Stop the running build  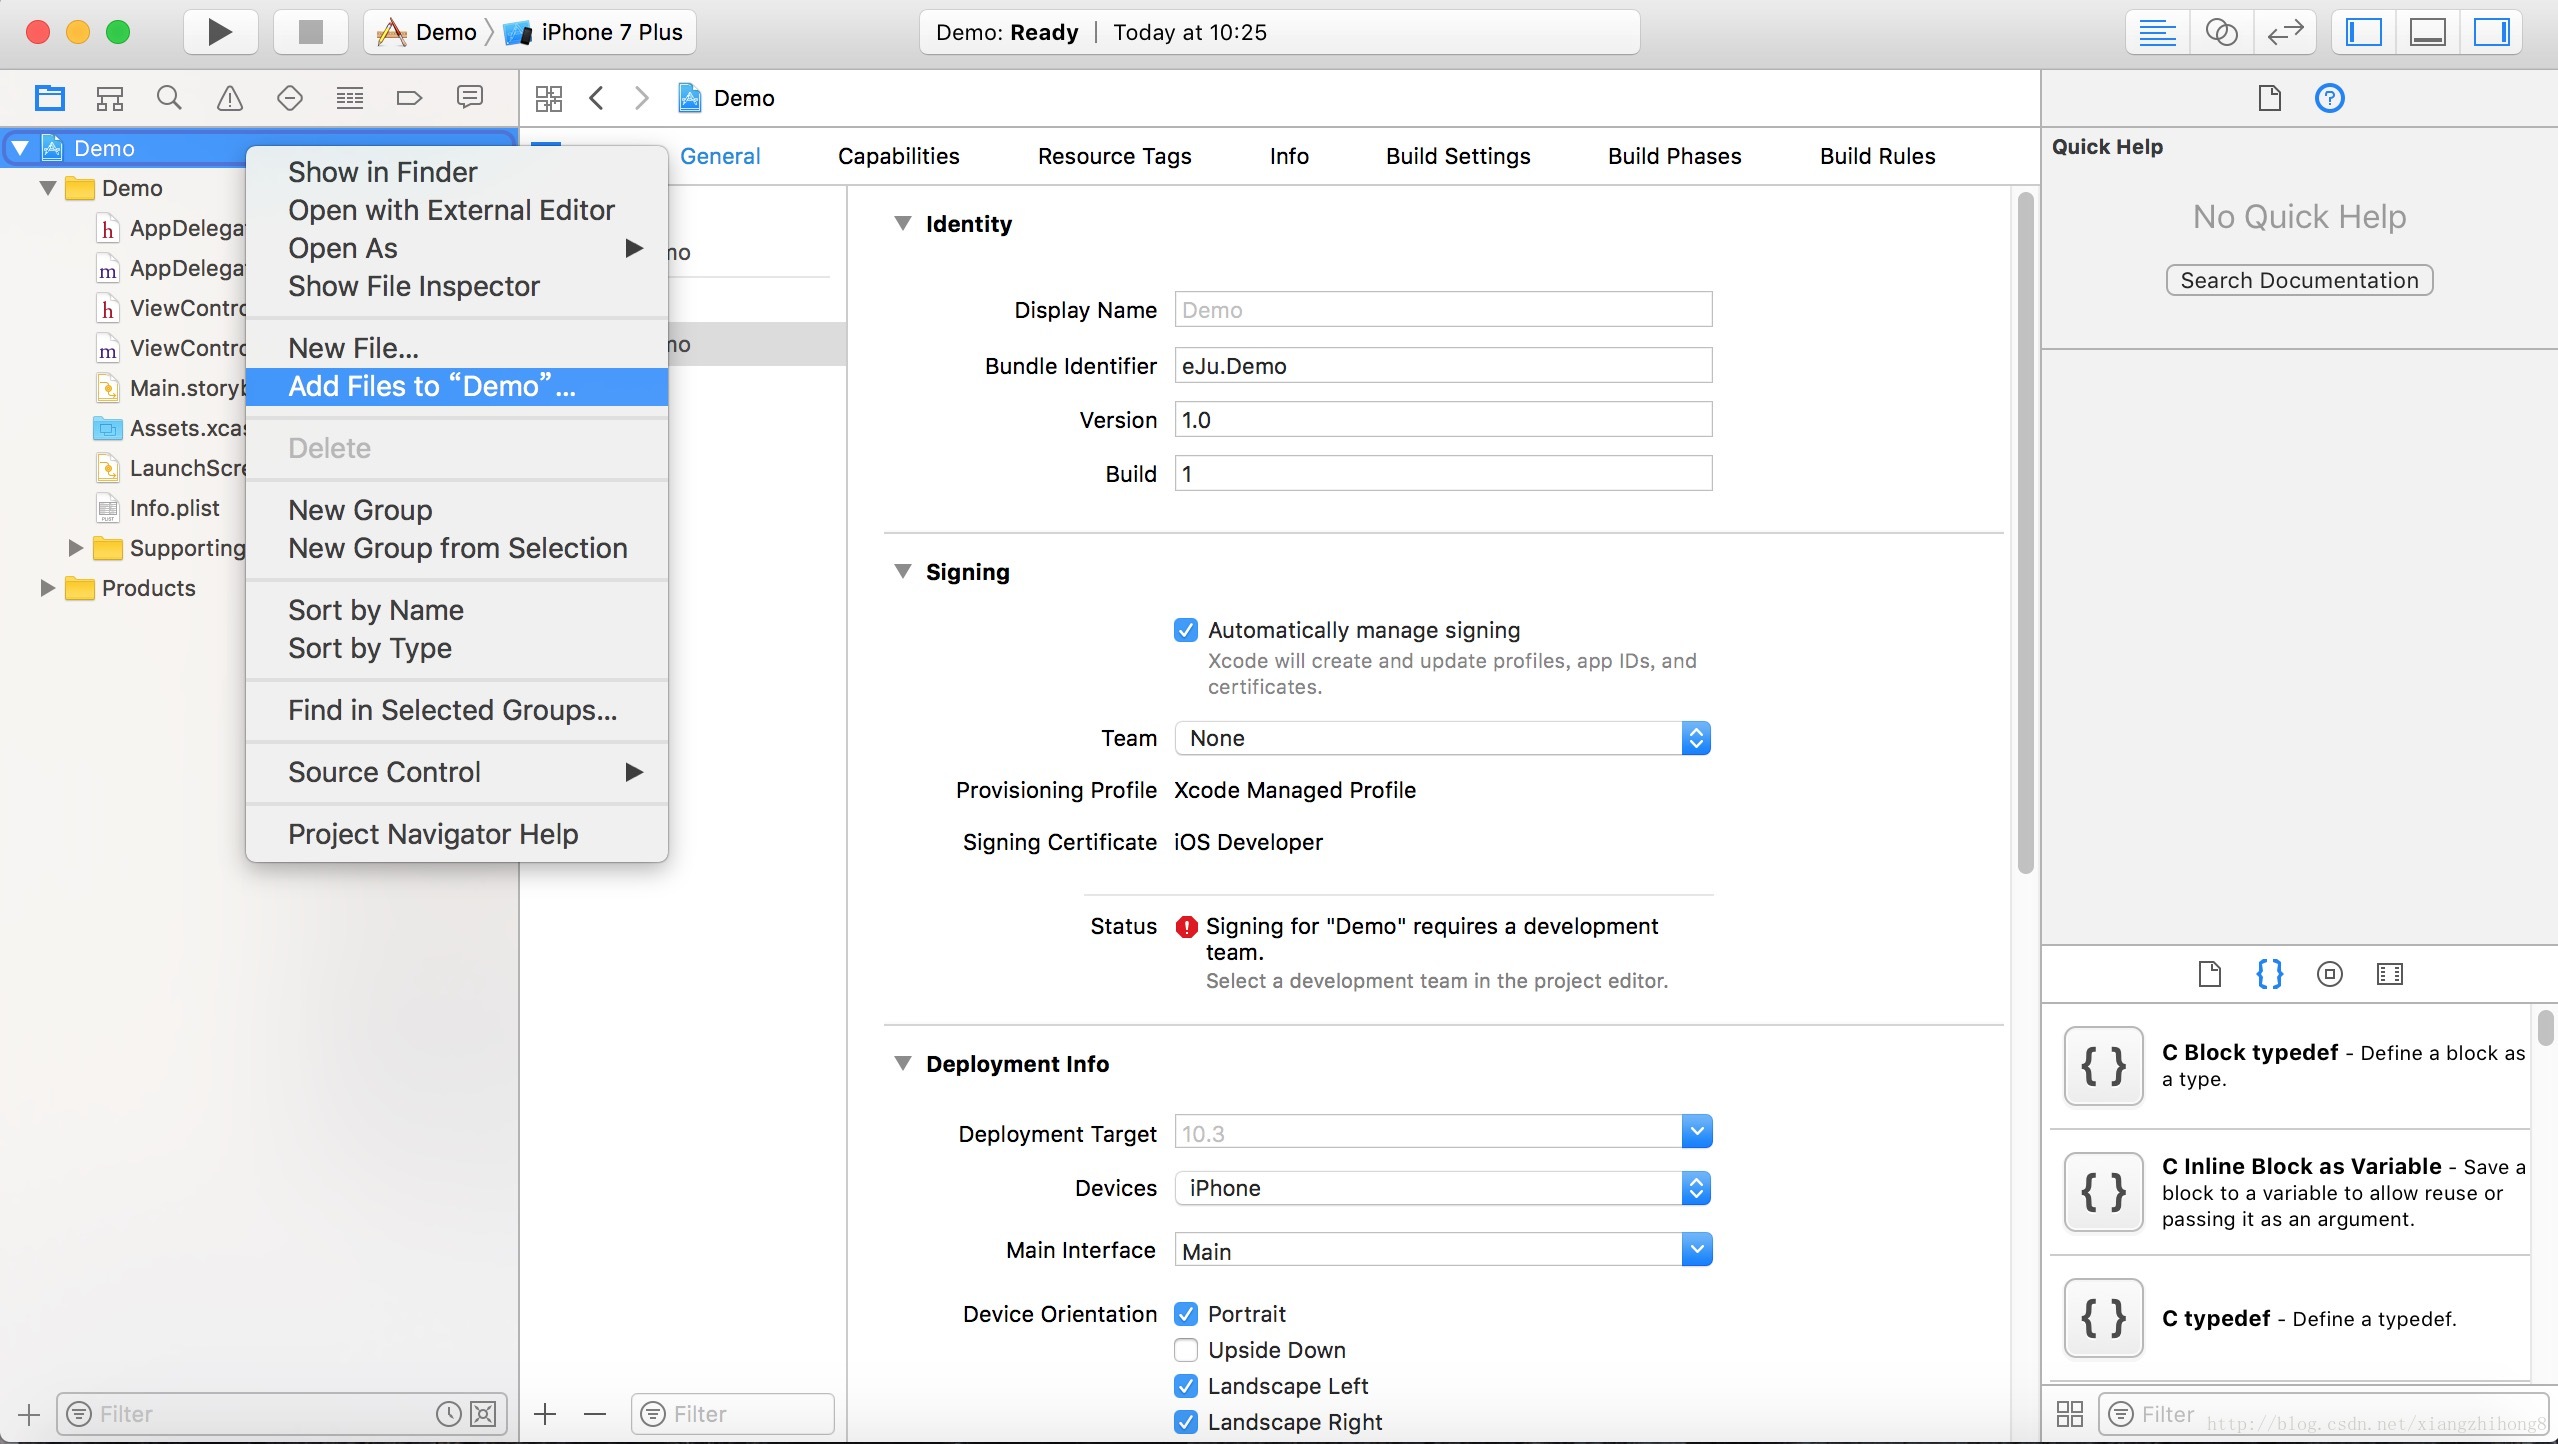click(x=311, y=32)
